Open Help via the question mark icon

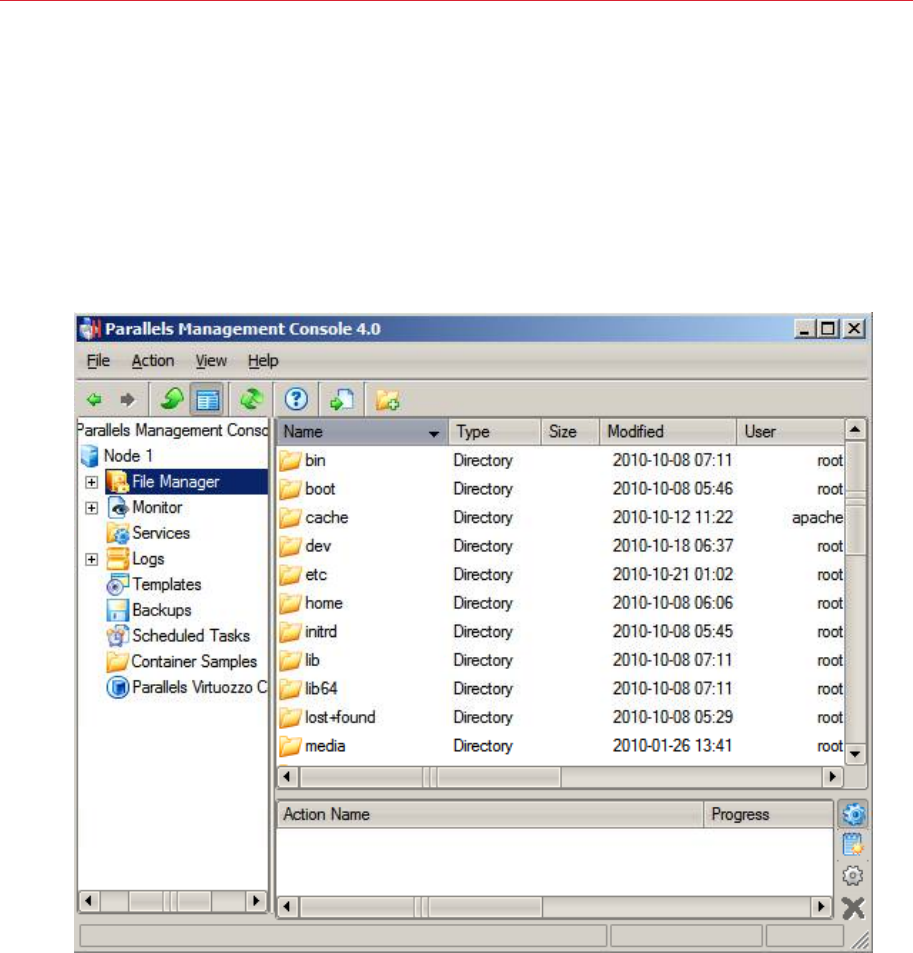coord(296,399)
